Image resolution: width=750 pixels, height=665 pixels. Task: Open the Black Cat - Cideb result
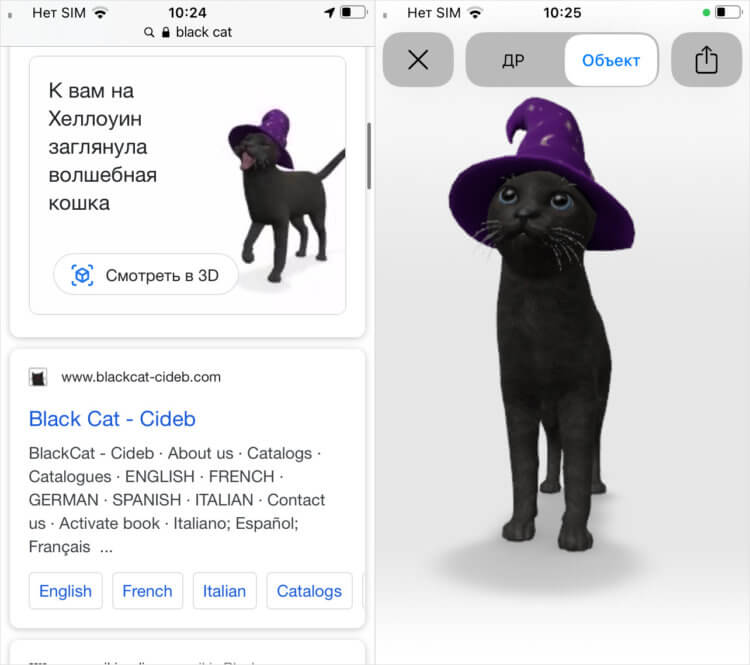pos(112,419)
